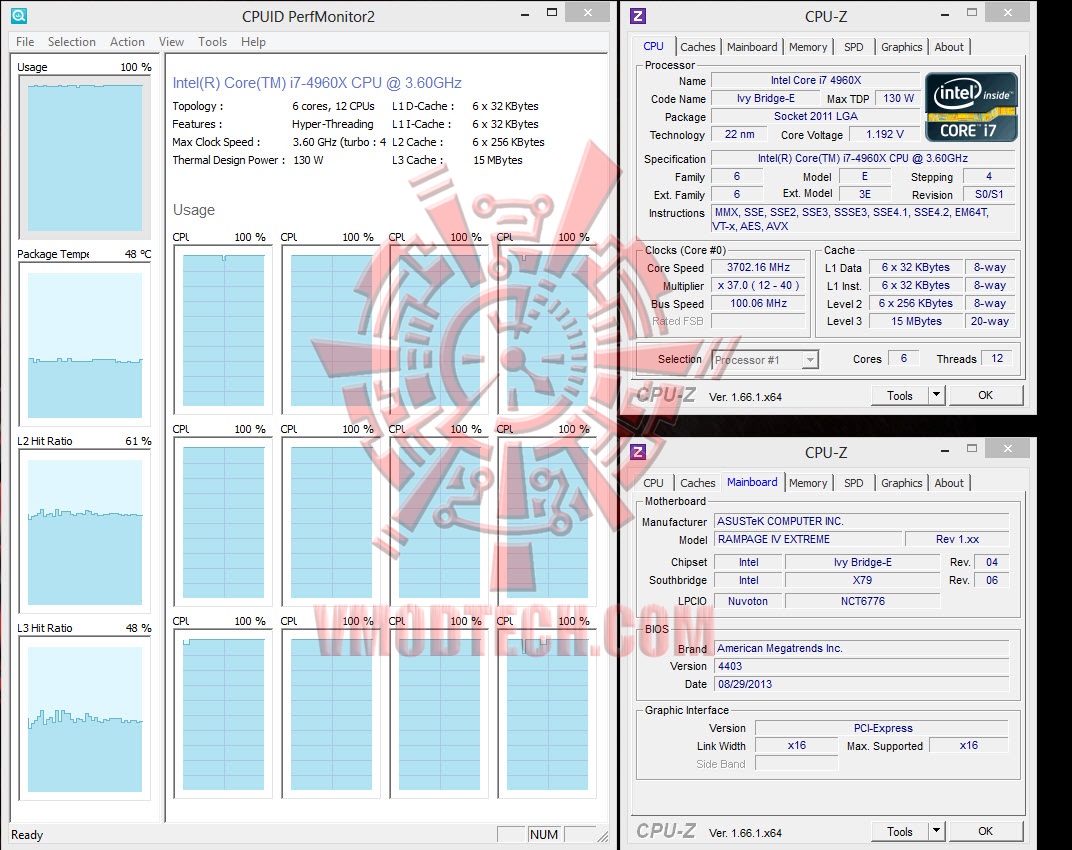Click the NCT6776 LPCIO model field
The width and height of the screenshot is (1072, 850).
863,601
